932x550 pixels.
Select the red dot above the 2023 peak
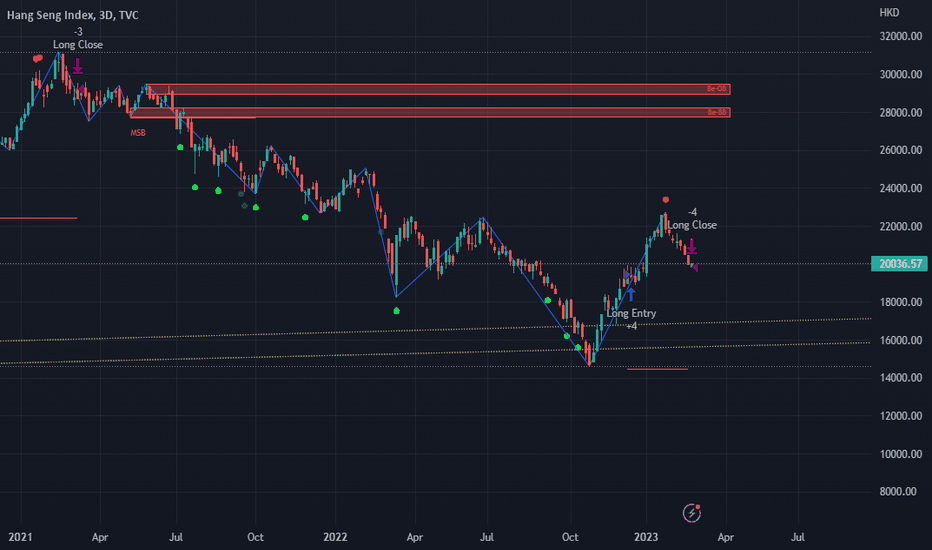(666, 200)
